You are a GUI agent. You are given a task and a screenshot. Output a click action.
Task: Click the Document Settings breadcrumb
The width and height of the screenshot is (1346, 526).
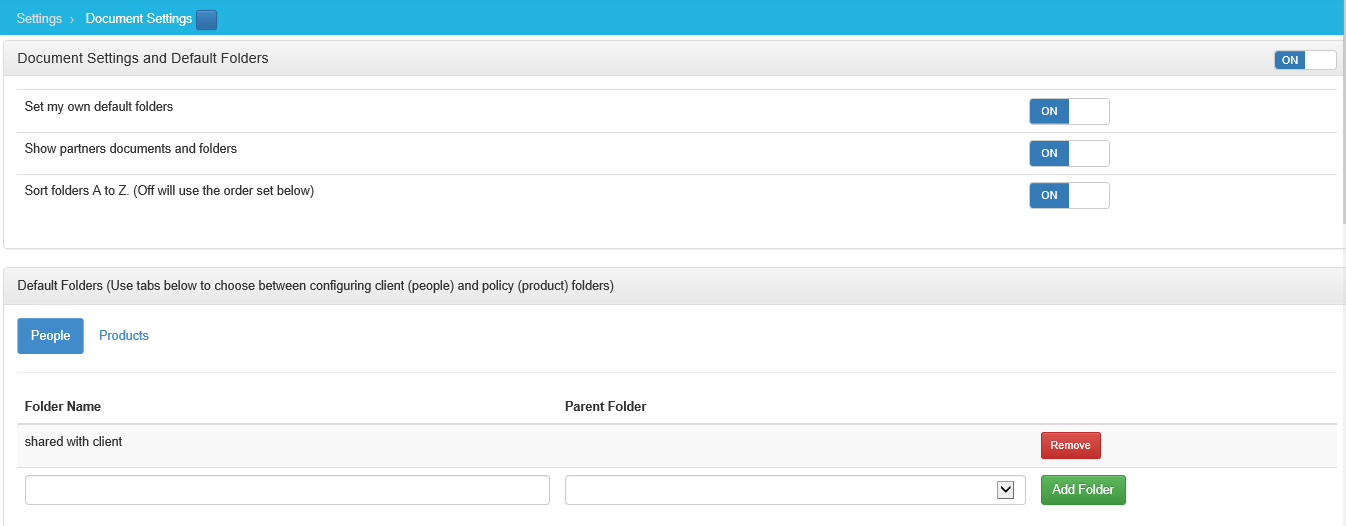pyautogui.click(x=139, y=19)
